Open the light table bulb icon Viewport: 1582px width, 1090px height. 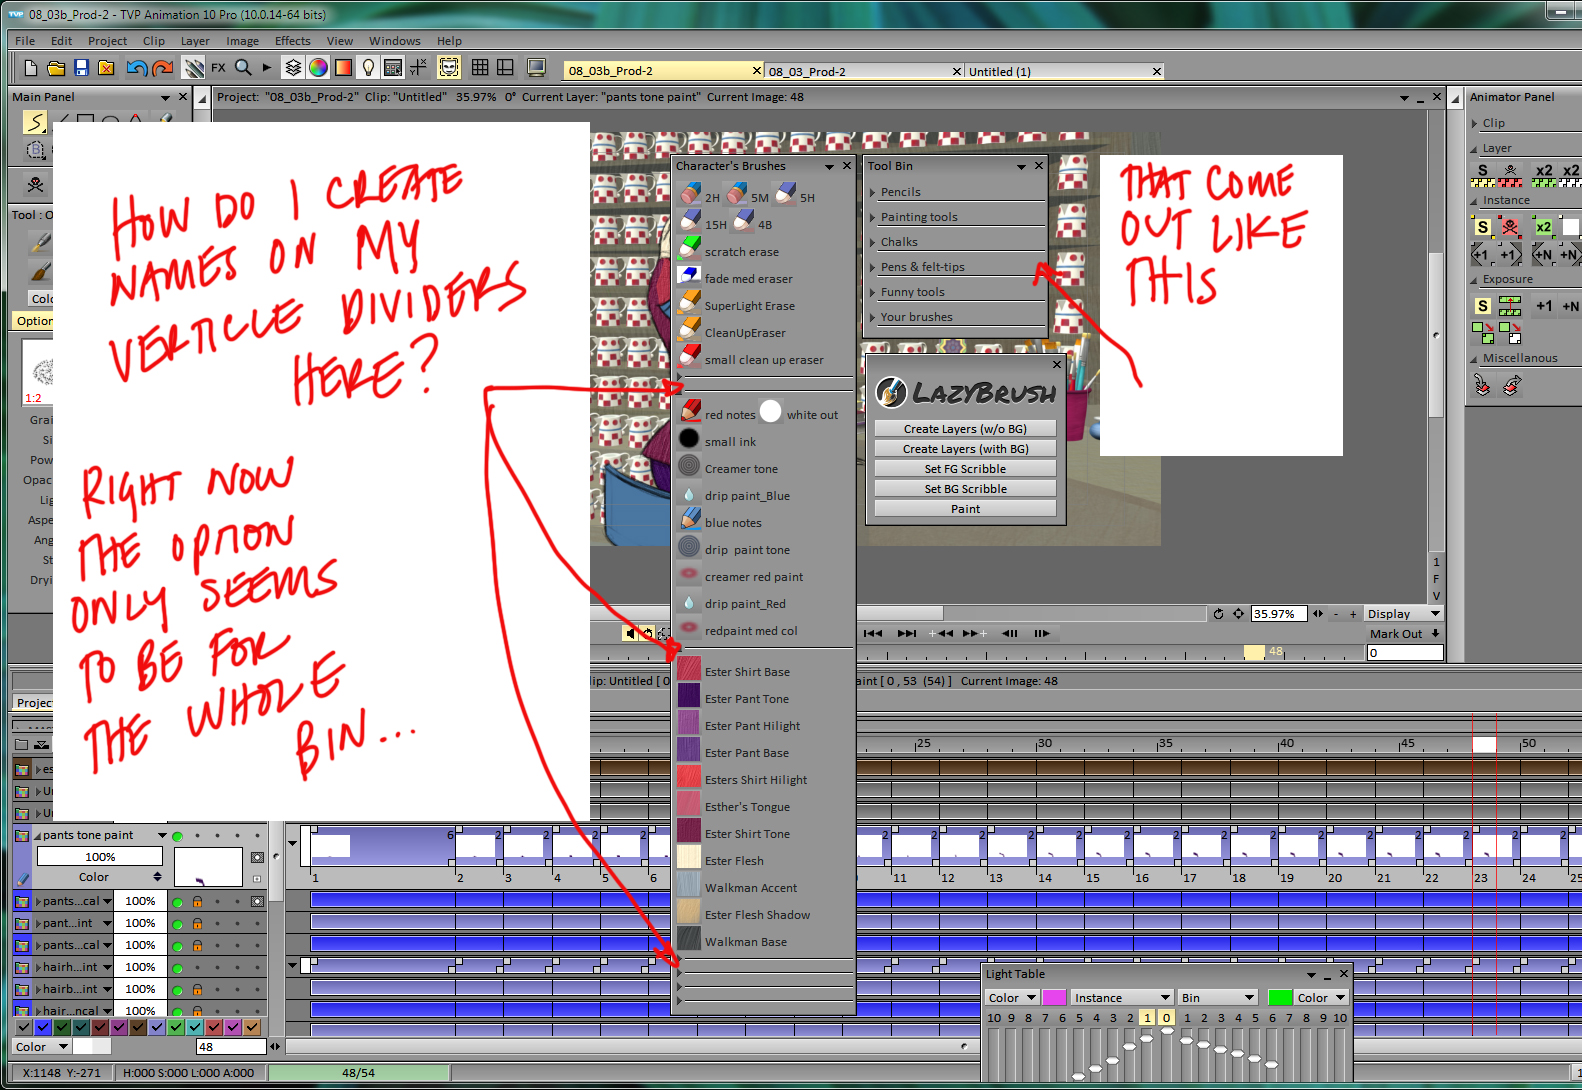pyautogui.click(x=368, y=68)
